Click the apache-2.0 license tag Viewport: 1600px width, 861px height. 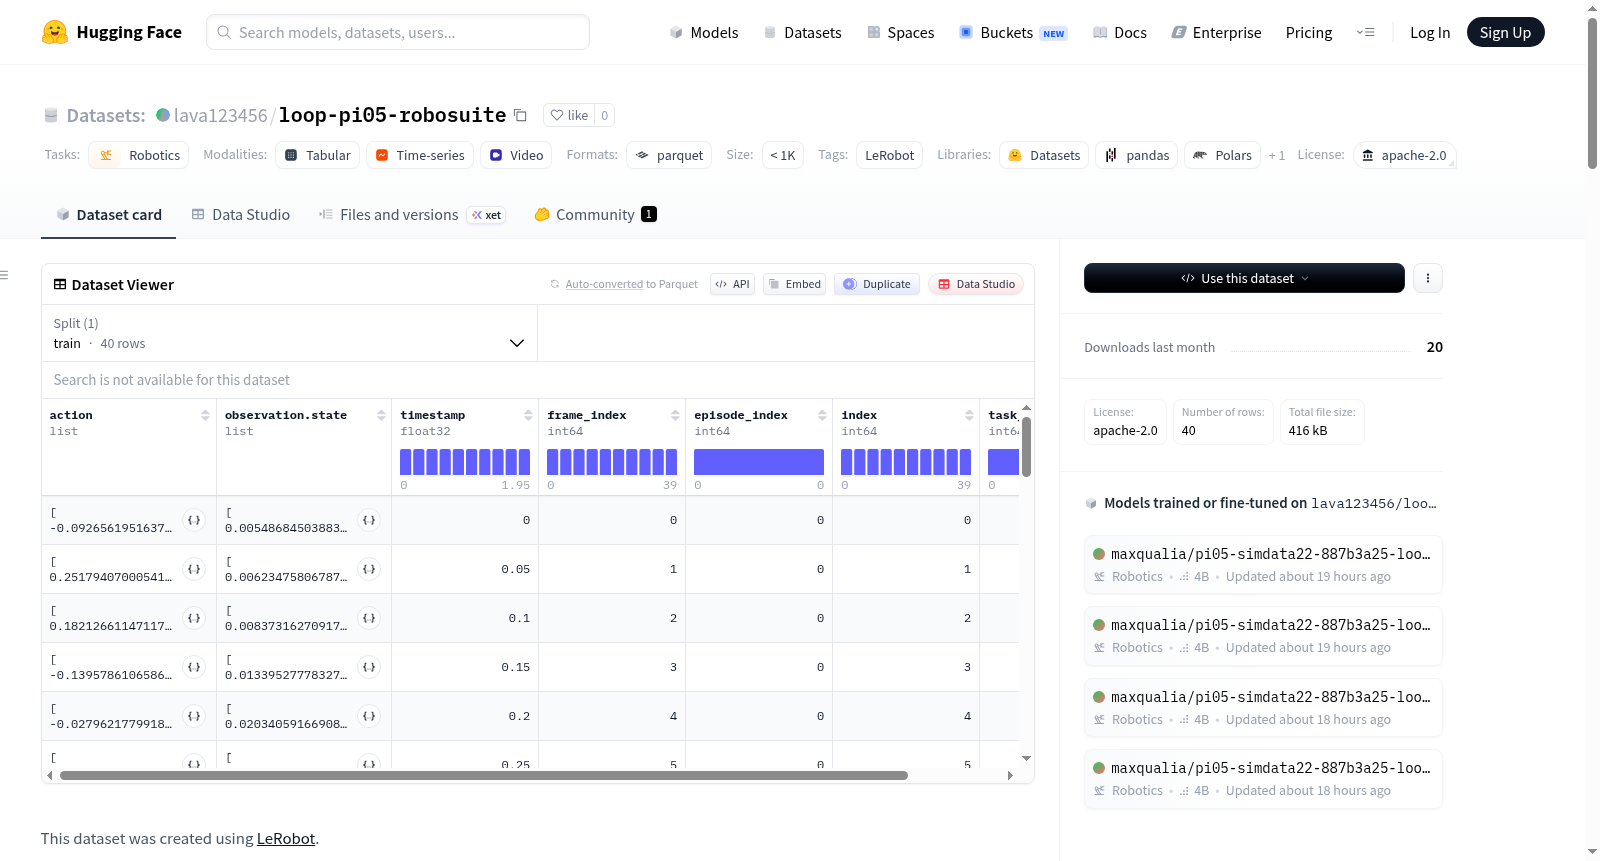click(x=1404, y=155)
